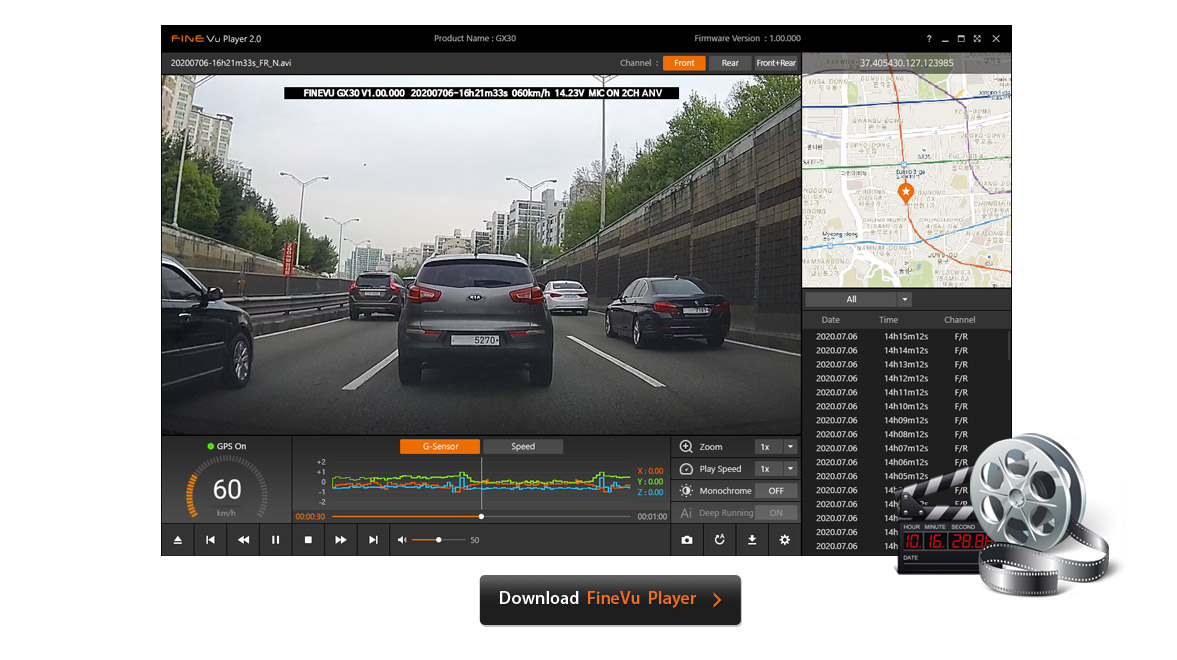Screen dimensions: 1177x660
Task: Mute the audio with the speaker icon
Action: point(402,540)
